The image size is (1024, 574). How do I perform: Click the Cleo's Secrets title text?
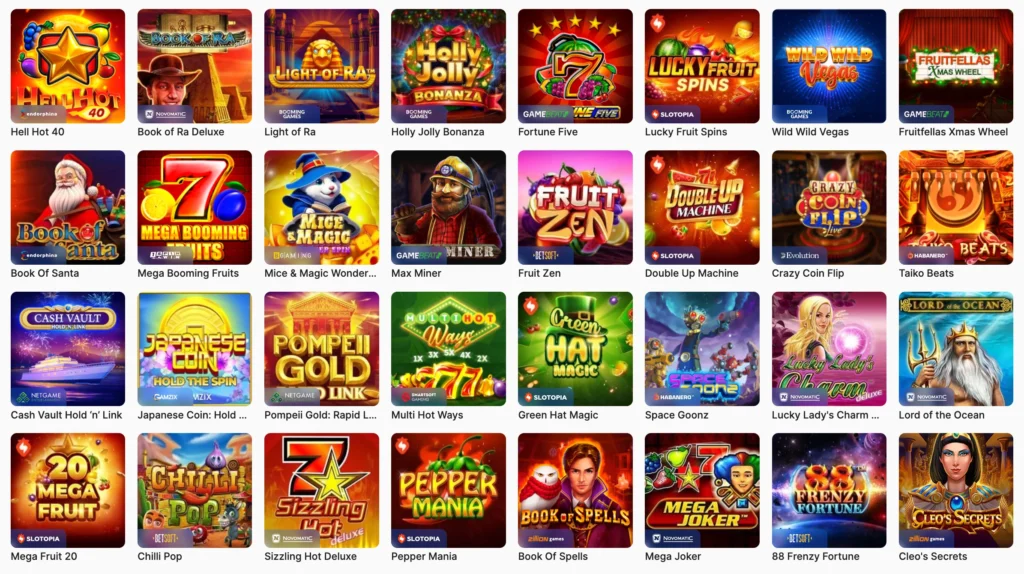click(x=933, y=556)
